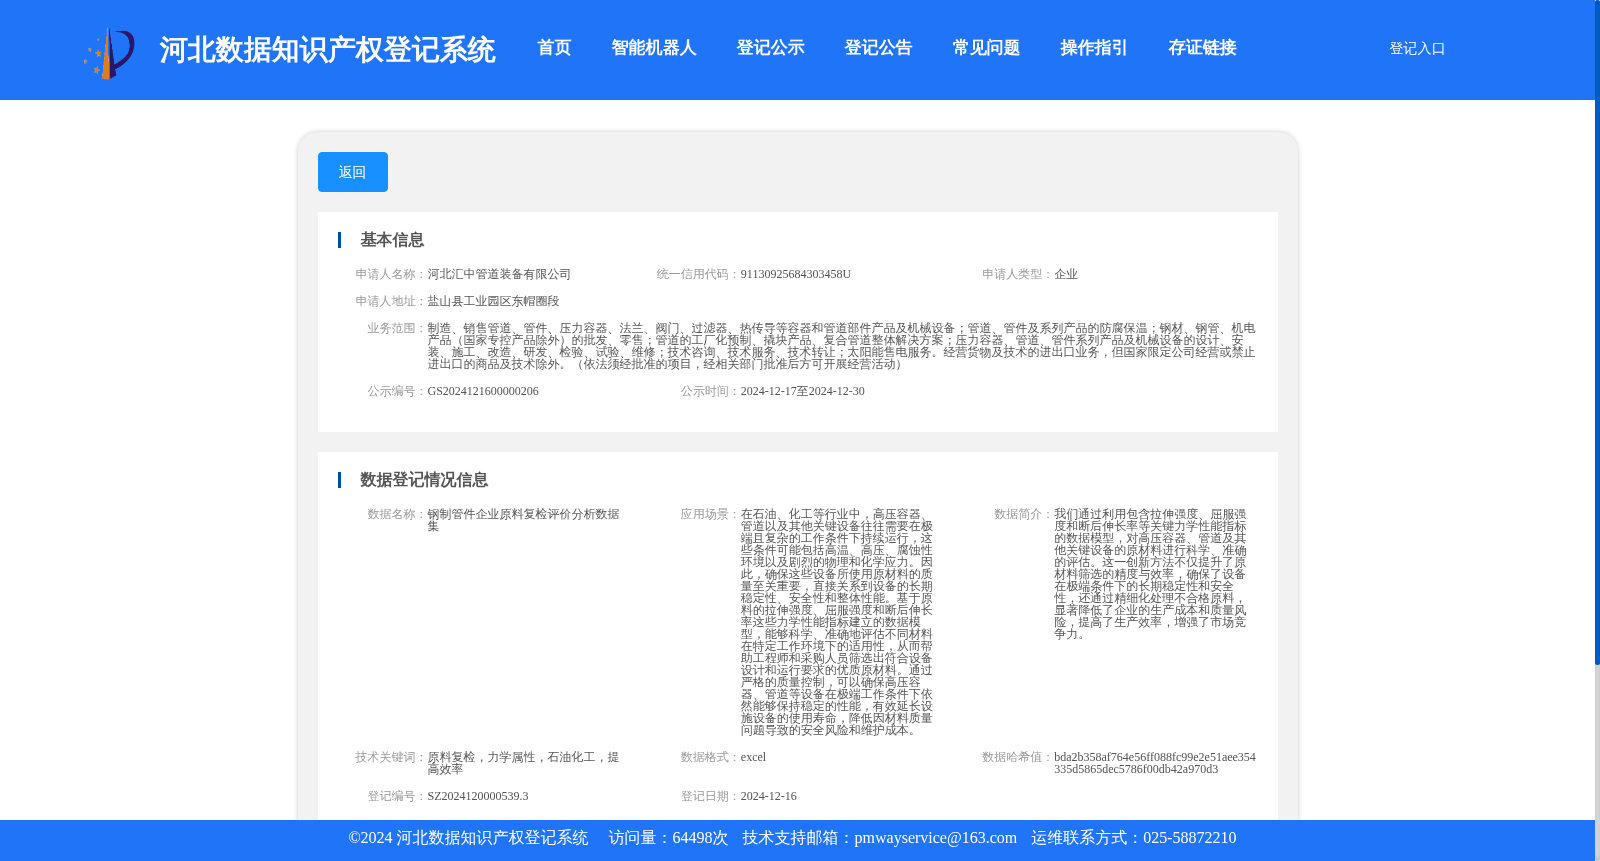Viewport: 1600px width, 861px height.
Task: Click the 数据简介 description paragraph
Action: [1151, 574]
